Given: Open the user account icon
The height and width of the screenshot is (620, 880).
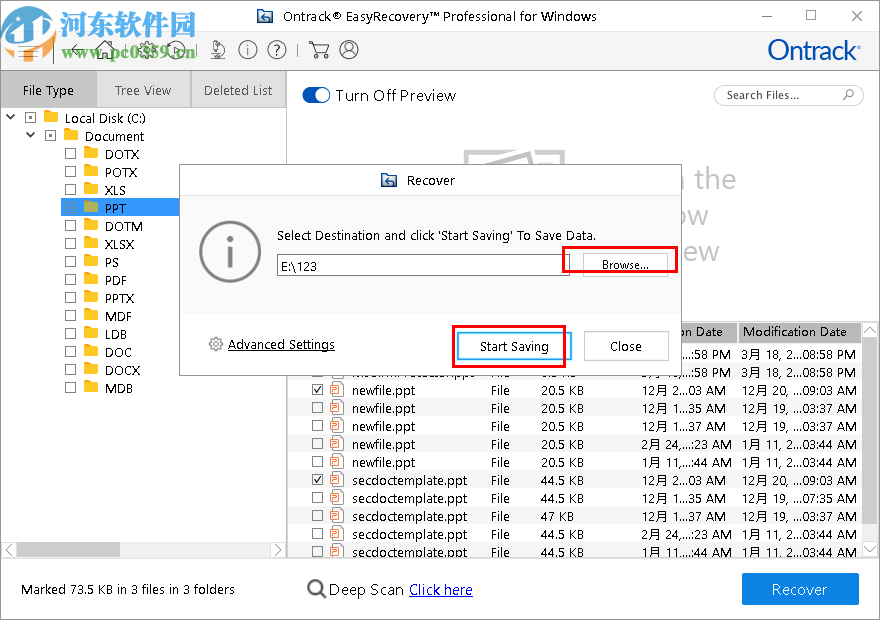Looking at the screenshot, I should pyautogui.click(x=349, y=49).
